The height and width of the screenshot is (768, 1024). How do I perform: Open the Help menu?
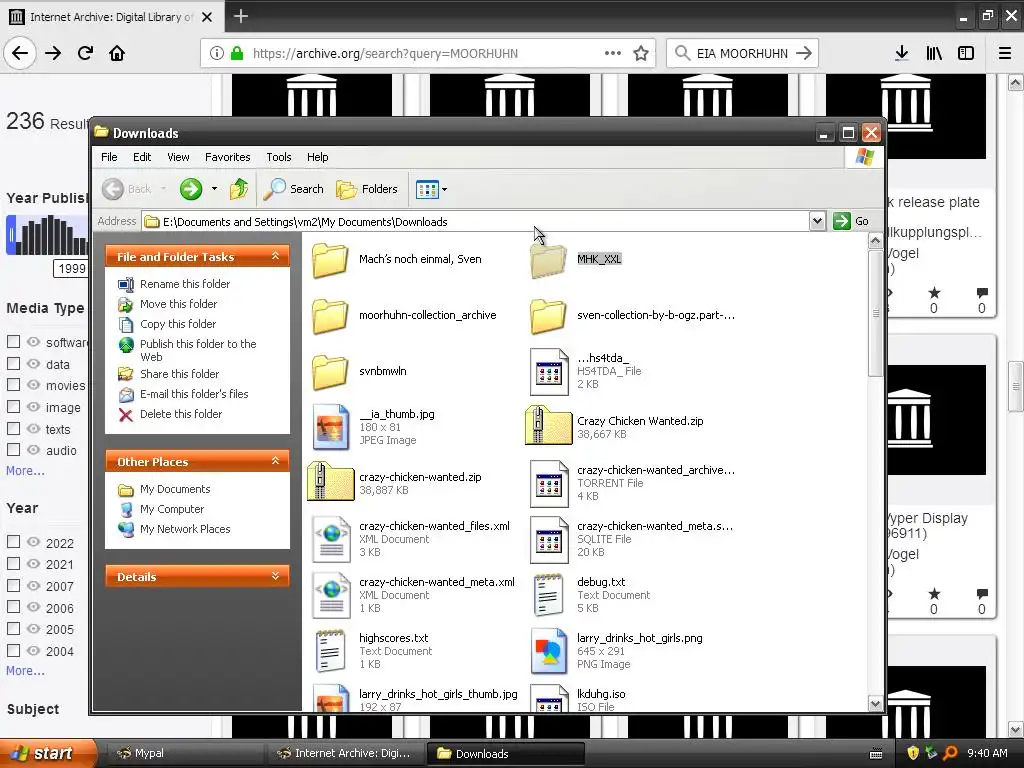pyautogui.click(x=317, y=157)
